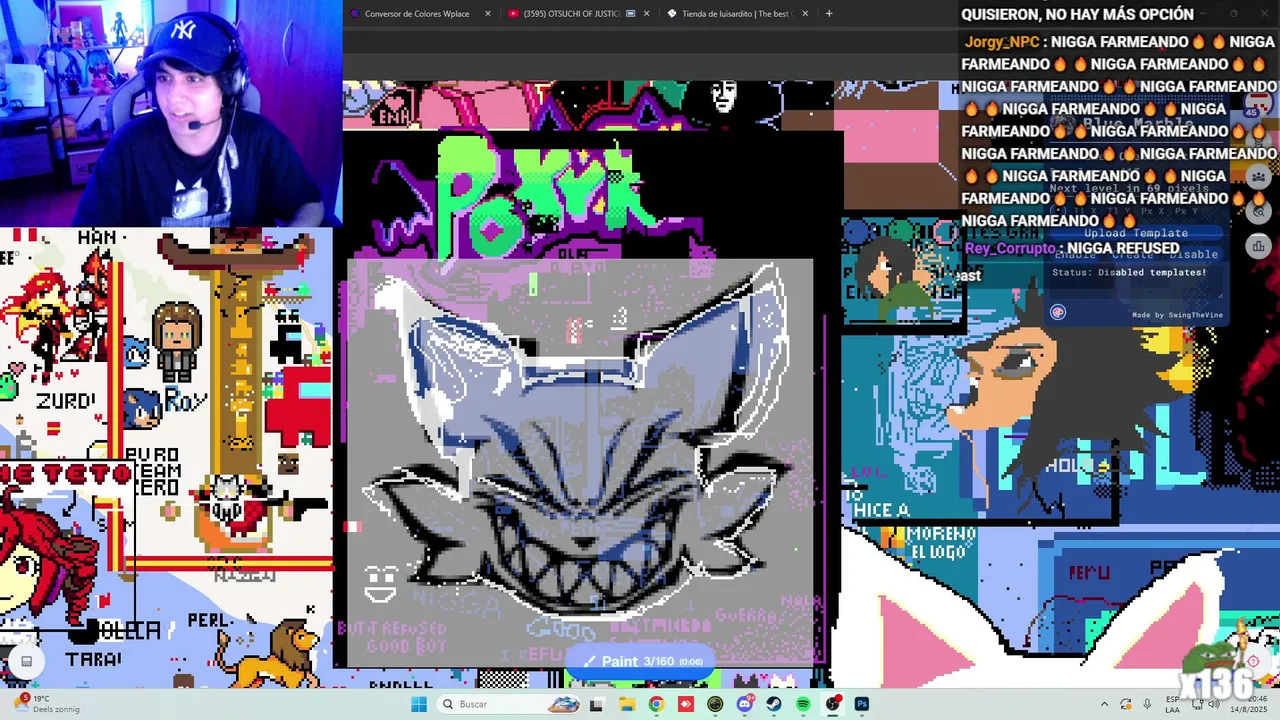Open the color palette icon in Blue Marble
Image resolution: width=1280 pixels, height=720 pixels.
click(1058, 312)
